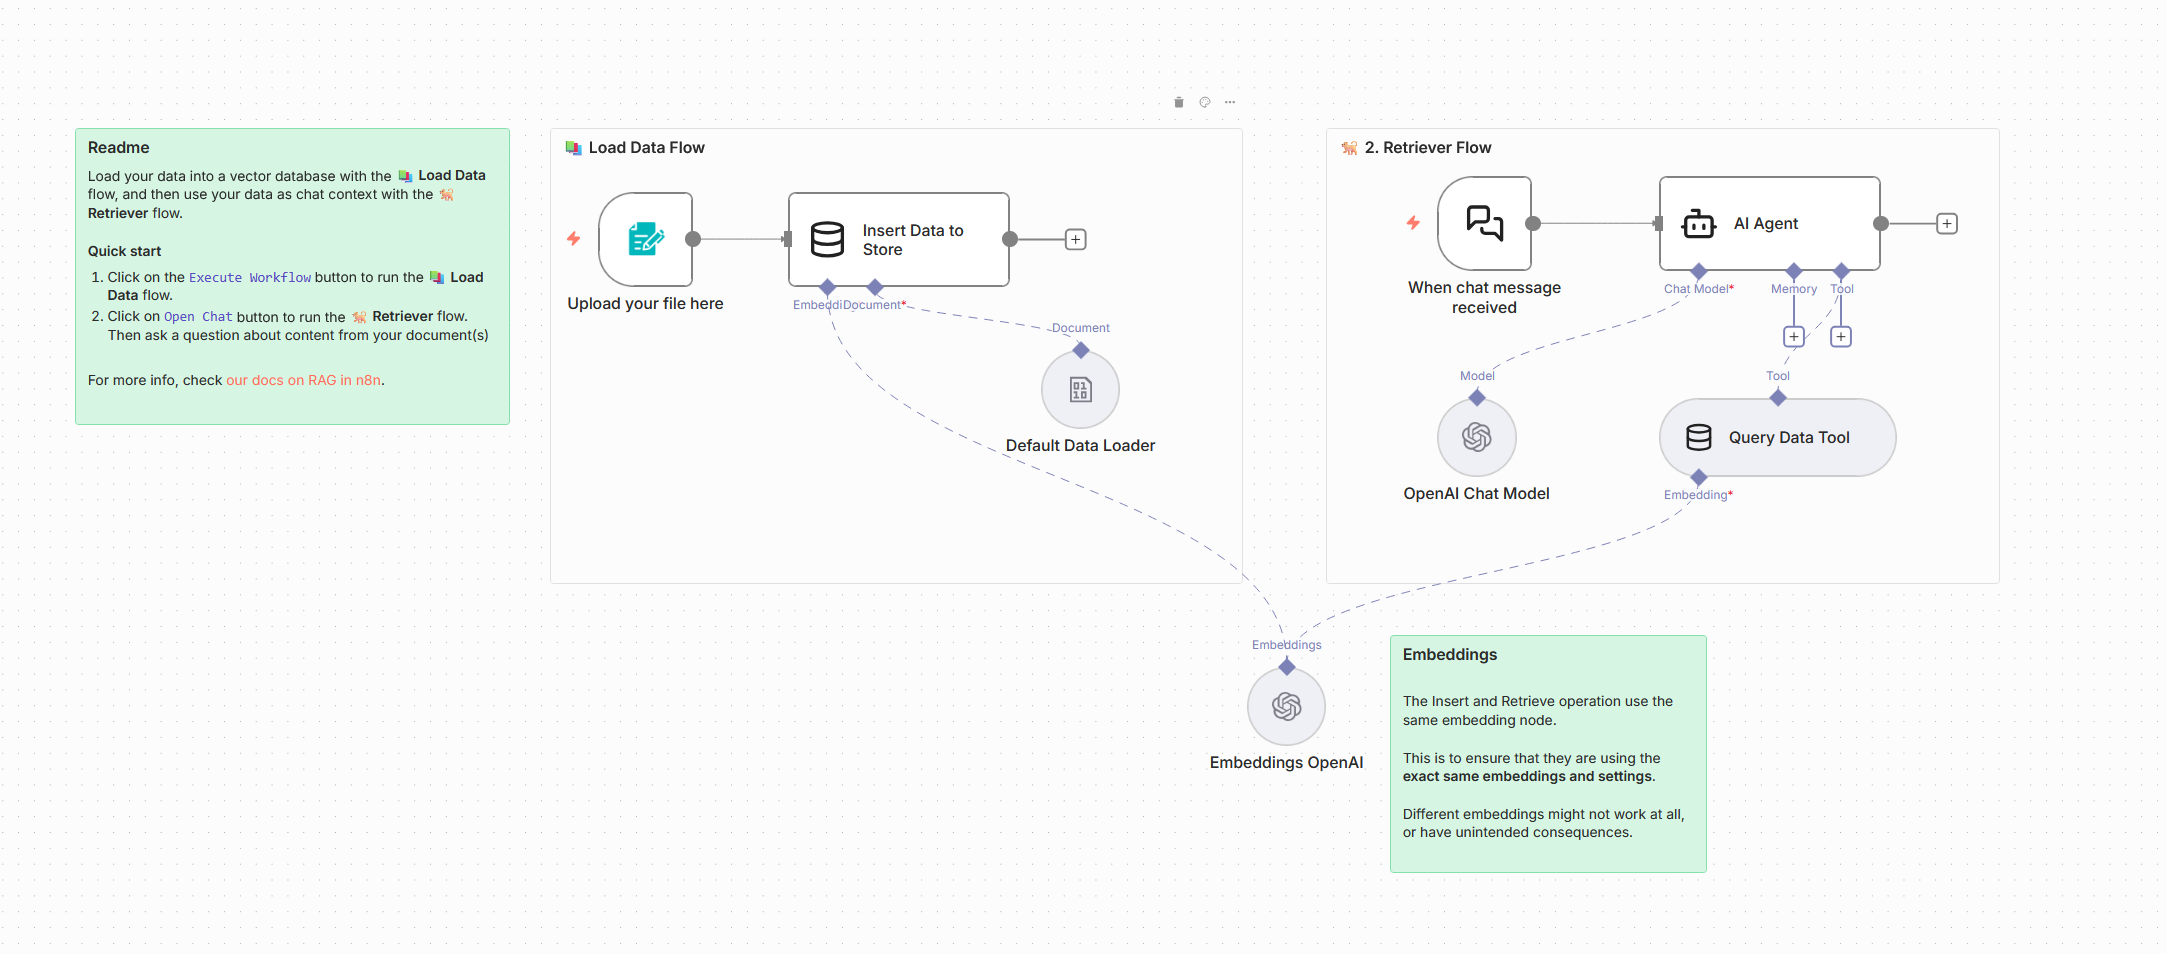This screenshot has width=2167, height=954.
Task: Add a node after Insert Data to Store
Action: pyautogui.click(x=1075, y=240)
